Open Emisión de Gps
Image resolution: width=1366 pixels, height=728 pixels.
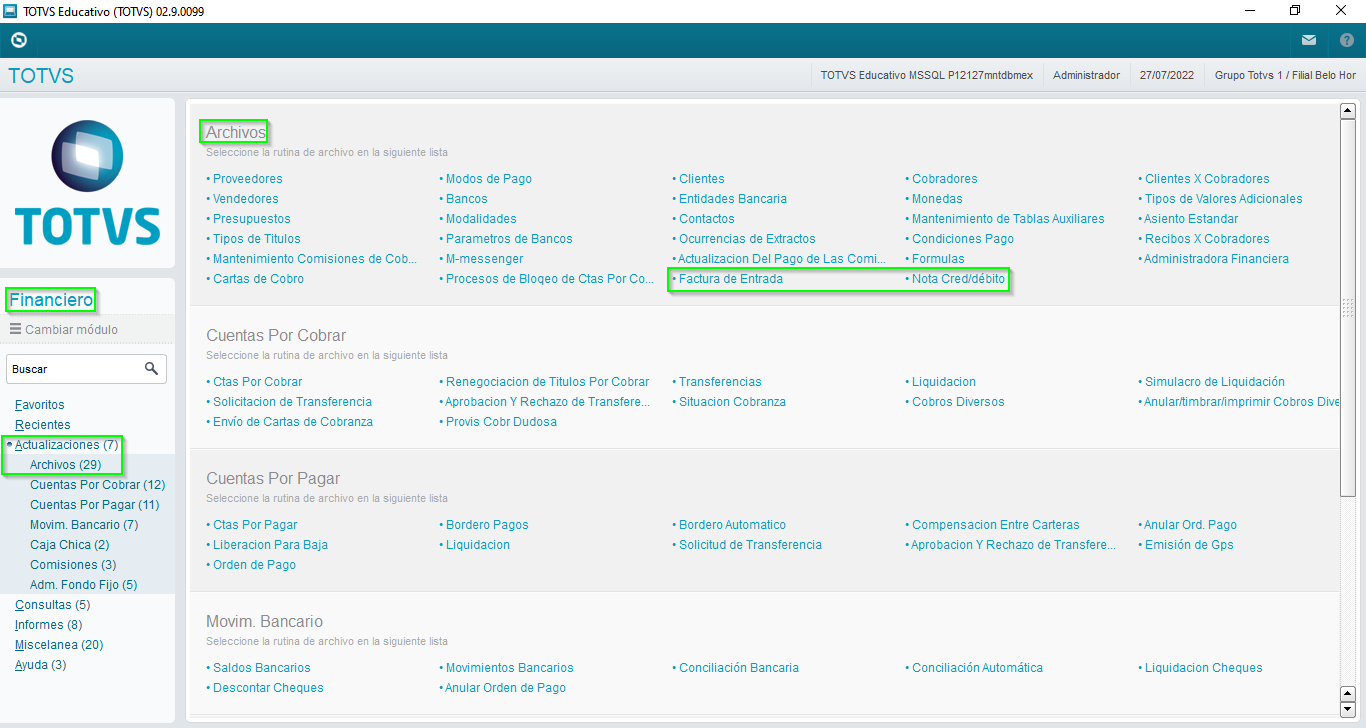[x=1189, y=545]
